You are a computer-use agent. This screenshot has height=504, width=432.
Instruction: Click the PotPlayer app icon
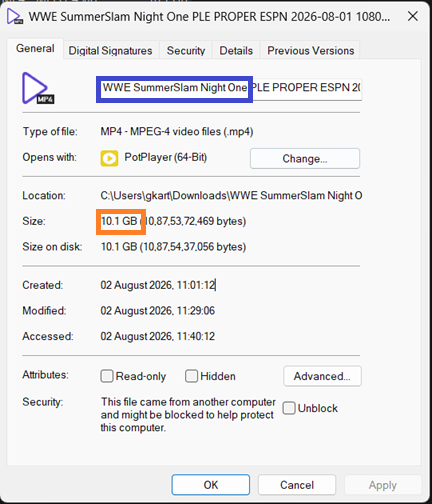pyautogui.click(x=109, y=158)
